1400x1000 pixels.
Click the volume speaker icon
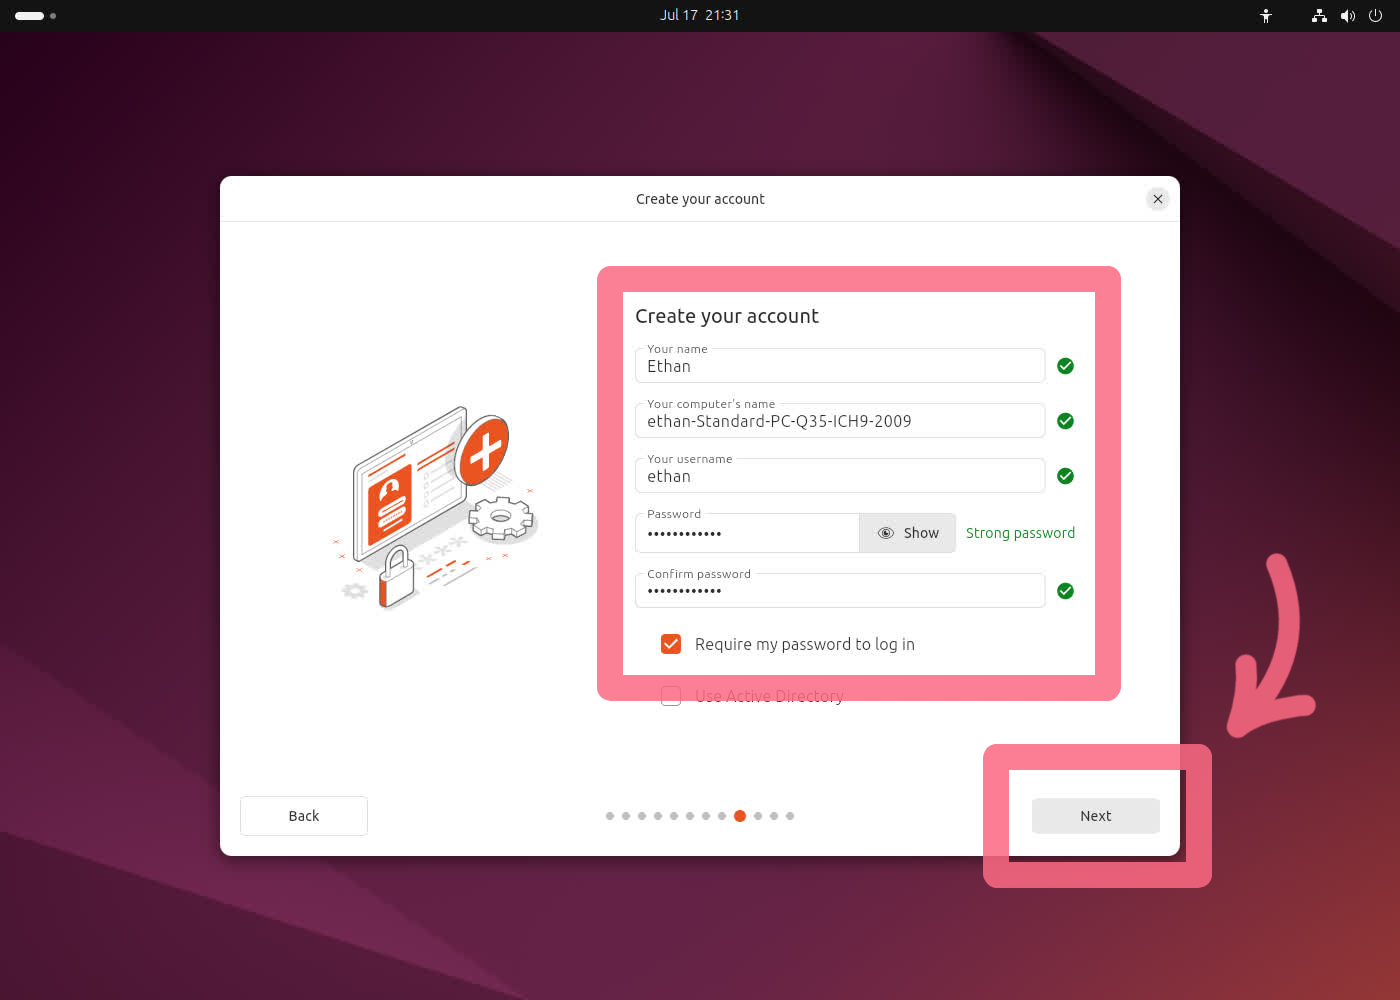(1347, 16)
